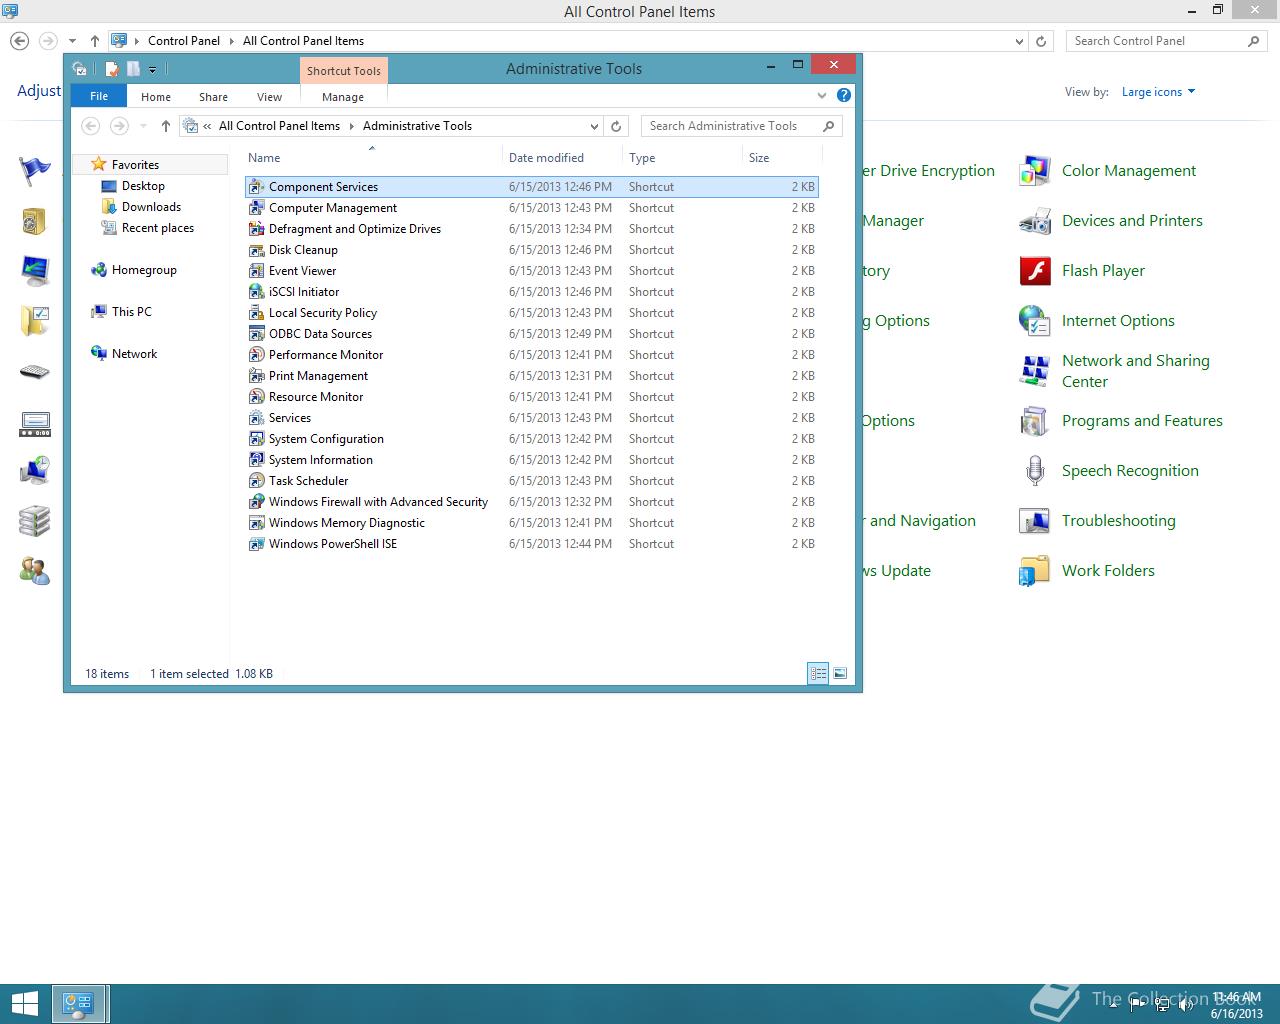Select the Computer Management icon
The width and height of the screenshot is (1280, 1024).
tap(256, 208)
